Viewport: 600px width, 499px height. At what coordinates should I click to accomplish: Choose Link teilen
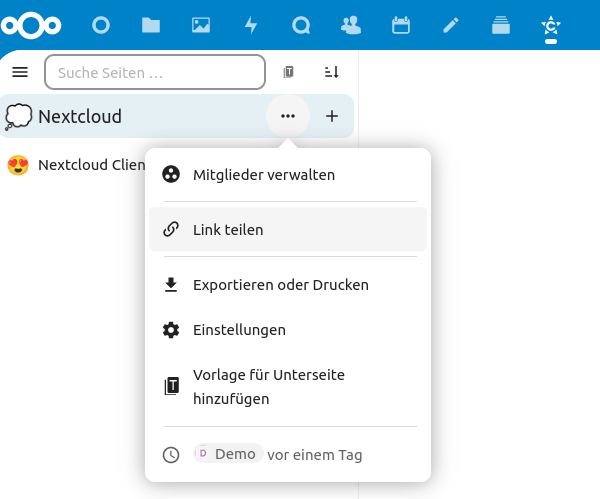click(x=288, y=229)
